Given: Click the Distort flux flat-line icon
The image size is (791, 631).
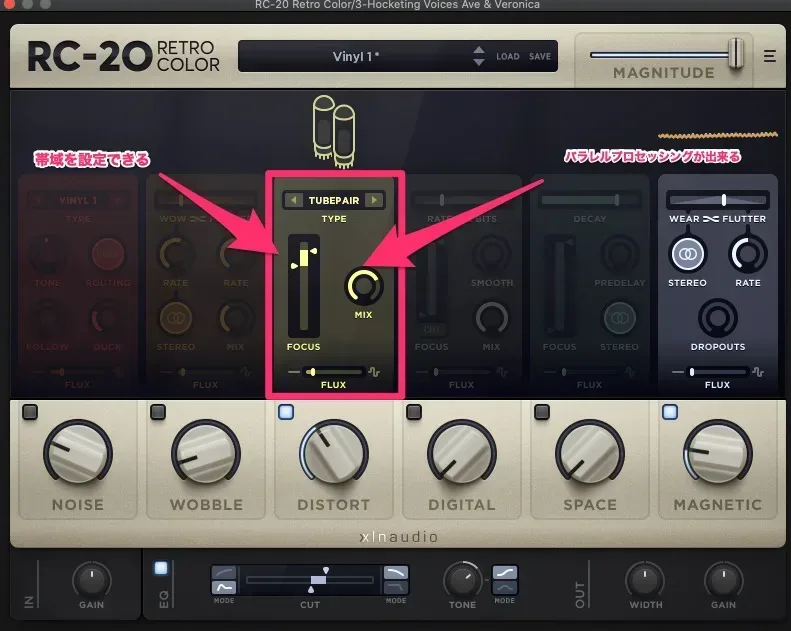Looking at the screenshot, I should [294, 372].
